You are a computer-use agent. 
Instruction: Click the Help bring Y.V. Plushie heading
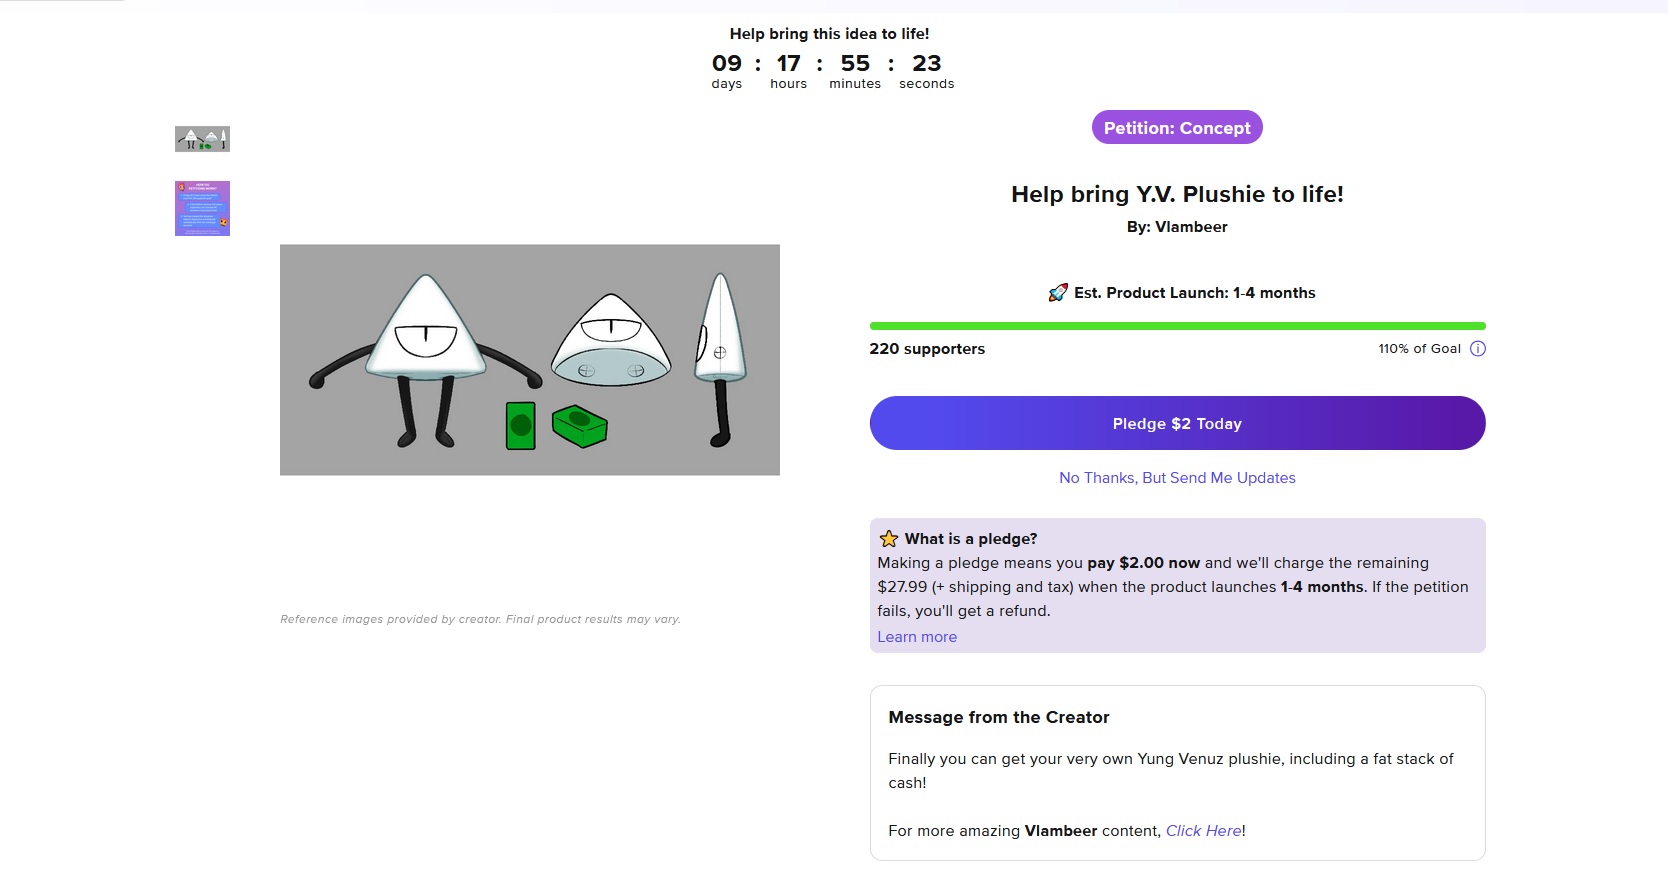point(1177,194)
